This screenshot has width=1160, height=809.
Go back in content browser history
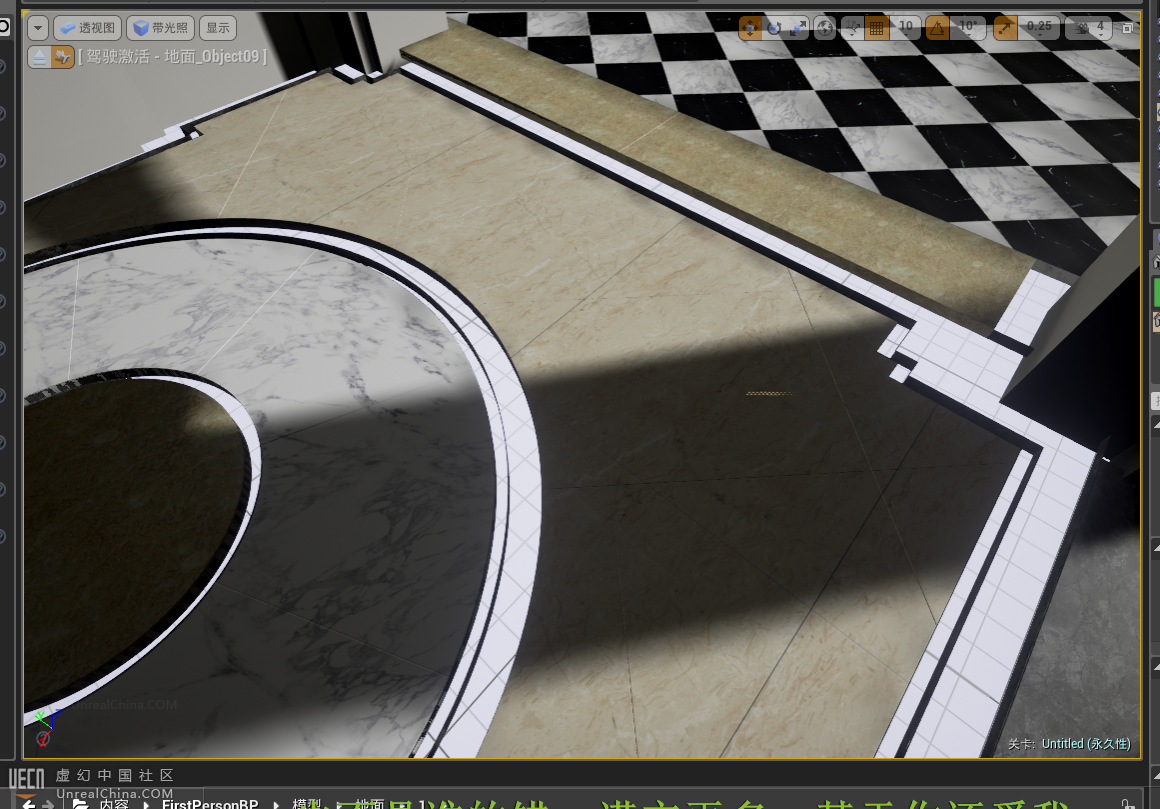coord(28,804)
